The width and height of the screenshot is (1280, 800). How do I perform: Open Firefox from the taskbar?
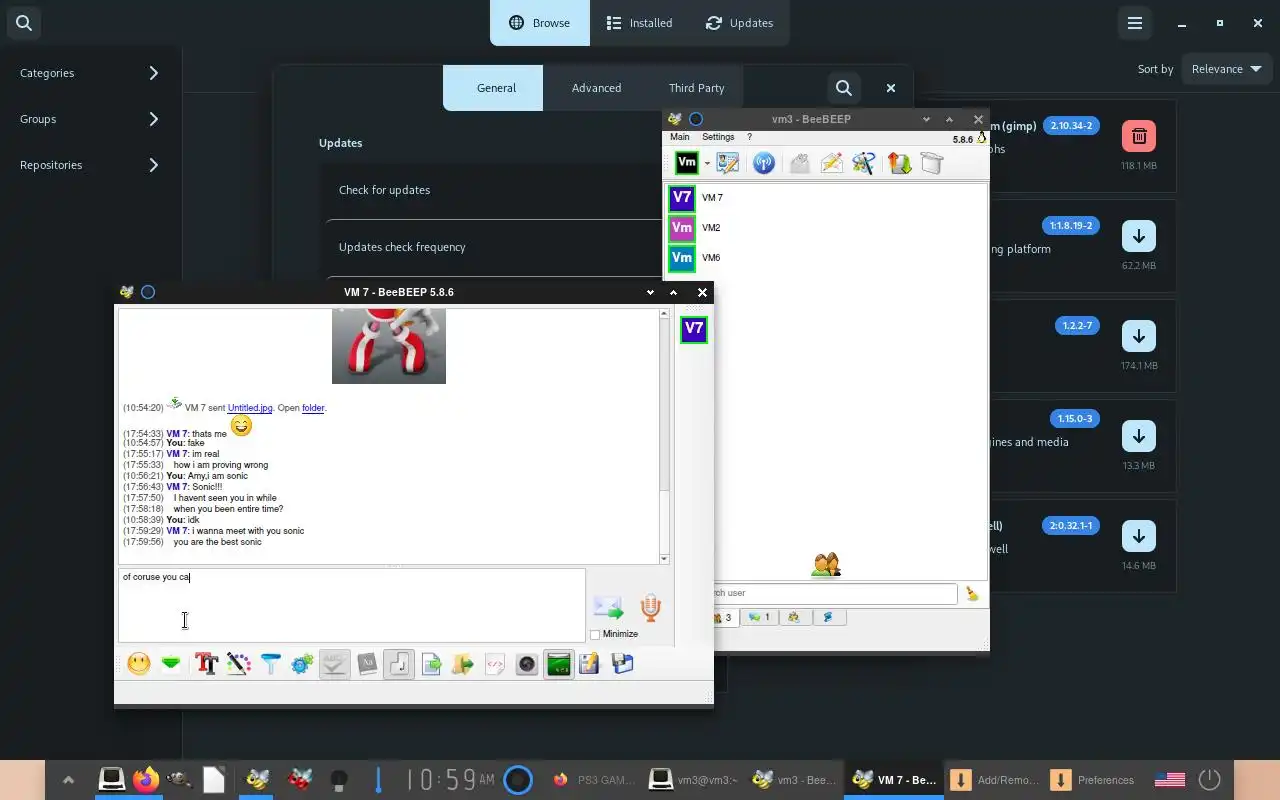point(146,779)
